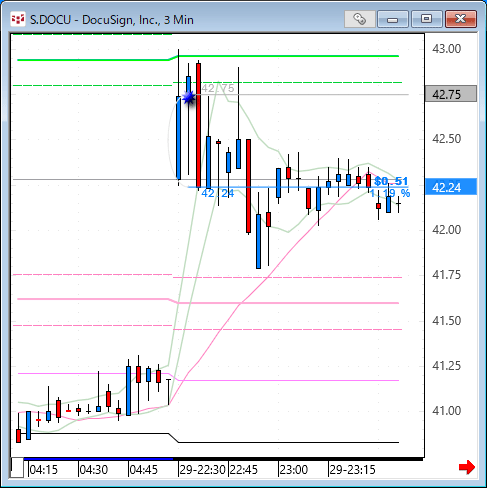
Task: Click the 41.75 price axis label
Action: point(446,275)
